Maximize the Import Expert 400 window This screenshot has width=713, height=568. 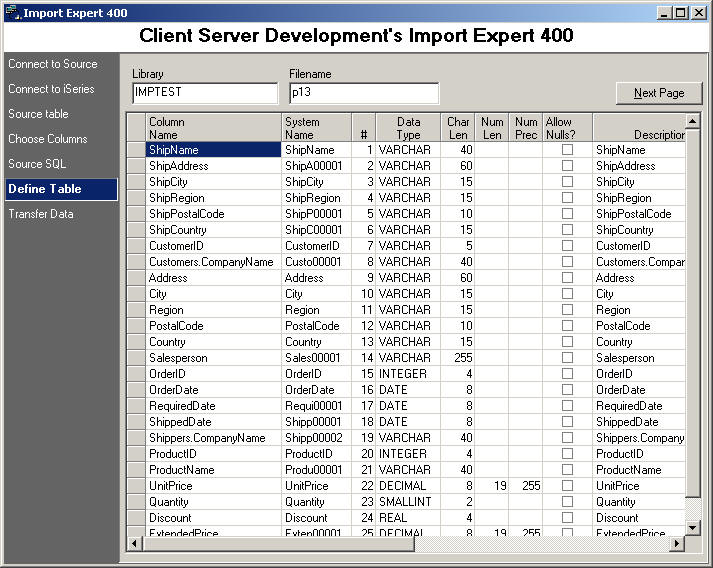click(681, 13)
